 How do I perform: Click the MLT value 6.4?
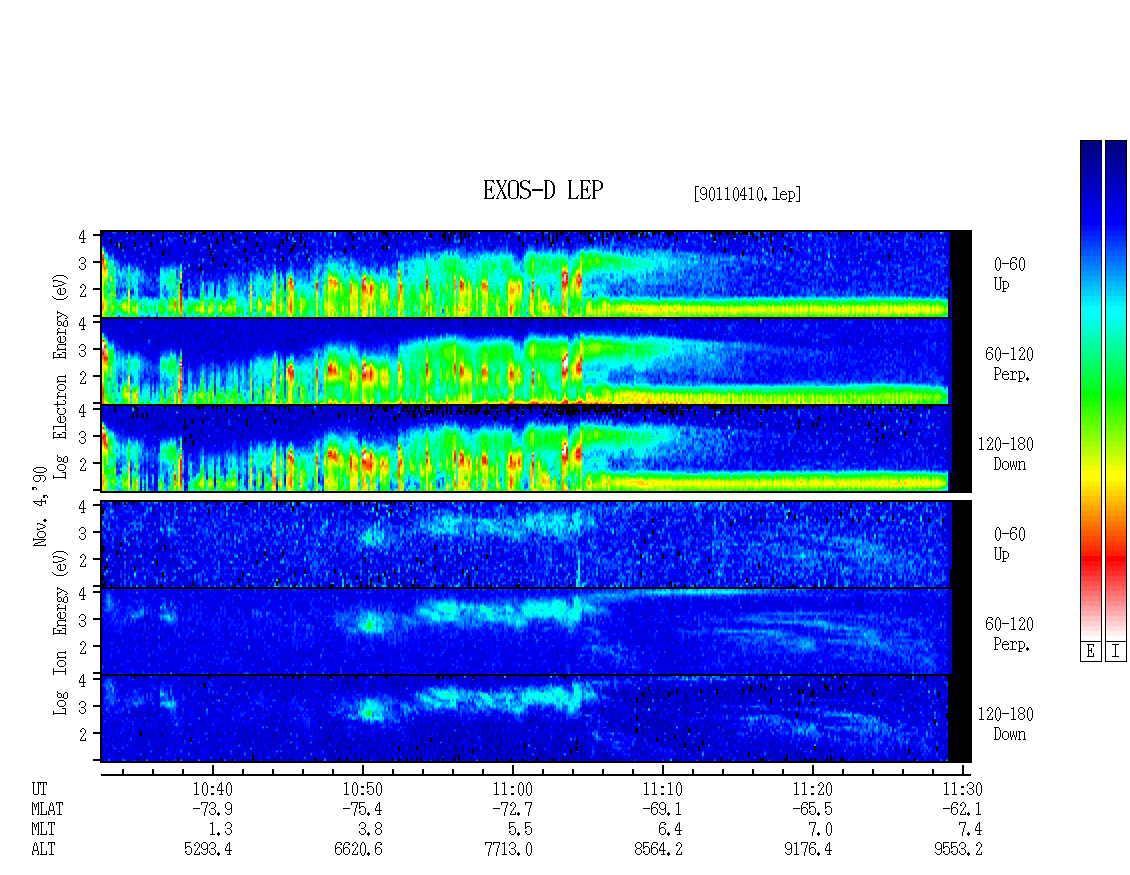[x=672, y=830]
